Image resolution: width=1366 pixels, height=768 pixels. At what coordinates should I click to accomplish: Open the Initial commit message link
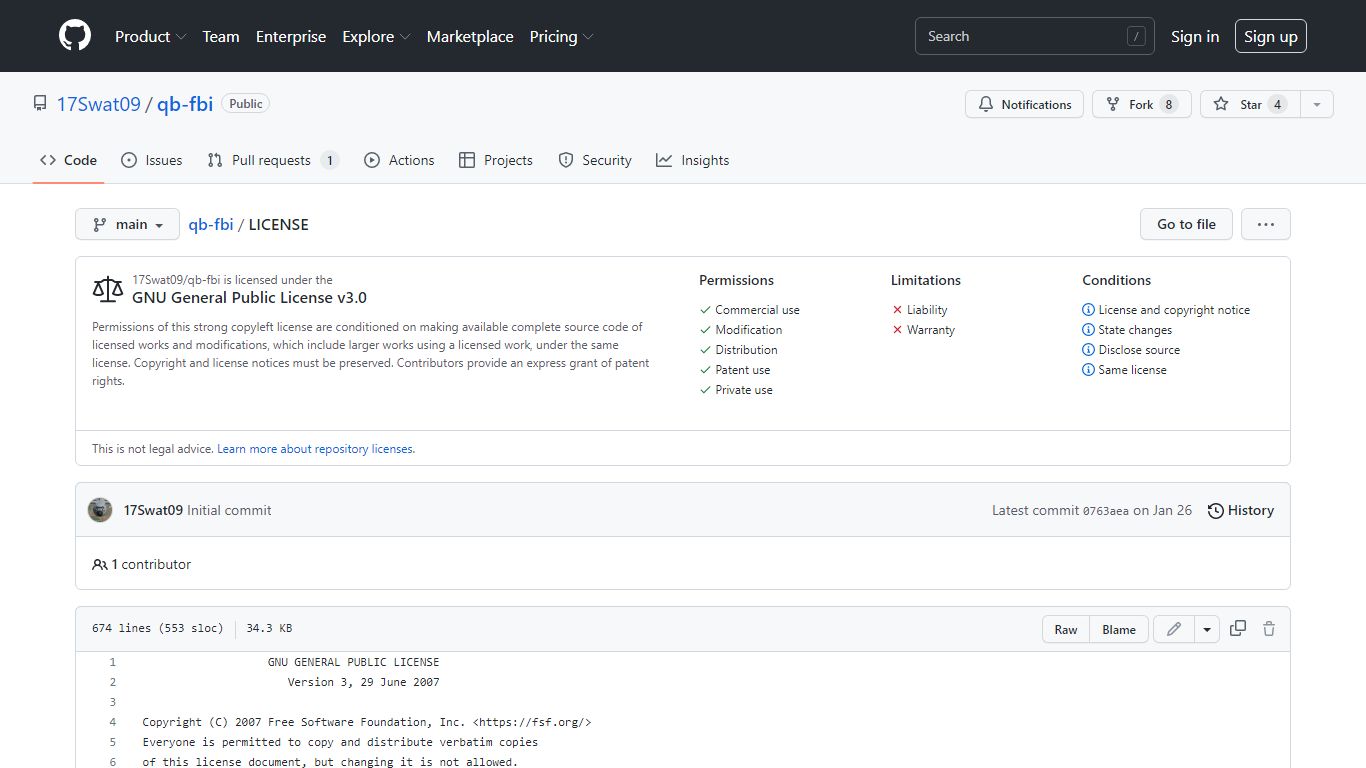[229, 510]
